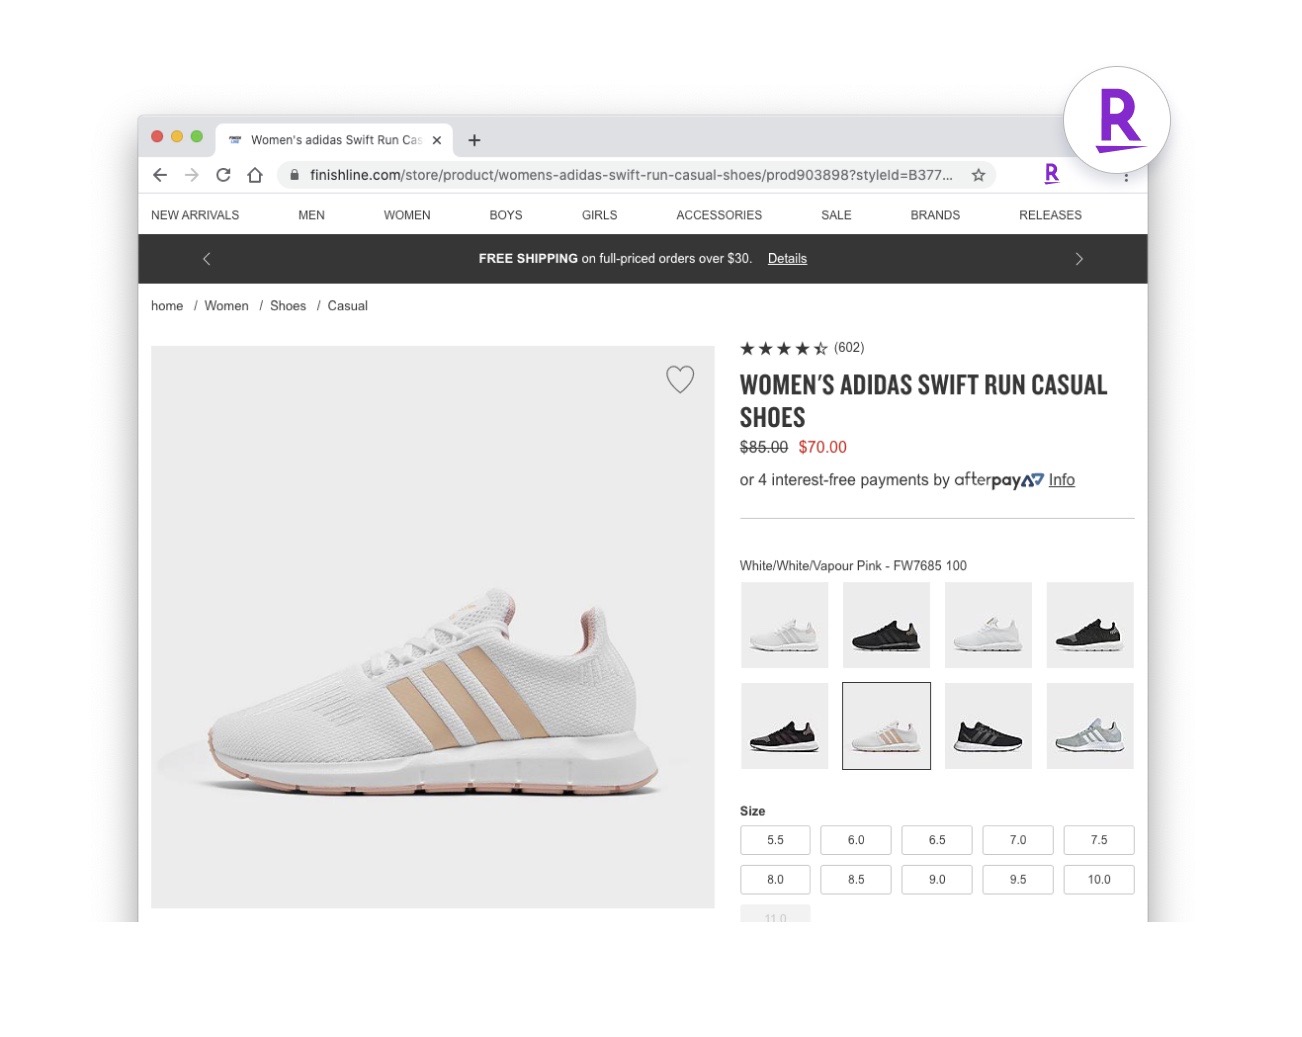The image size is (1302, 1037).
Task: Choose size 10.0
Action: [x=1099, y=880]
